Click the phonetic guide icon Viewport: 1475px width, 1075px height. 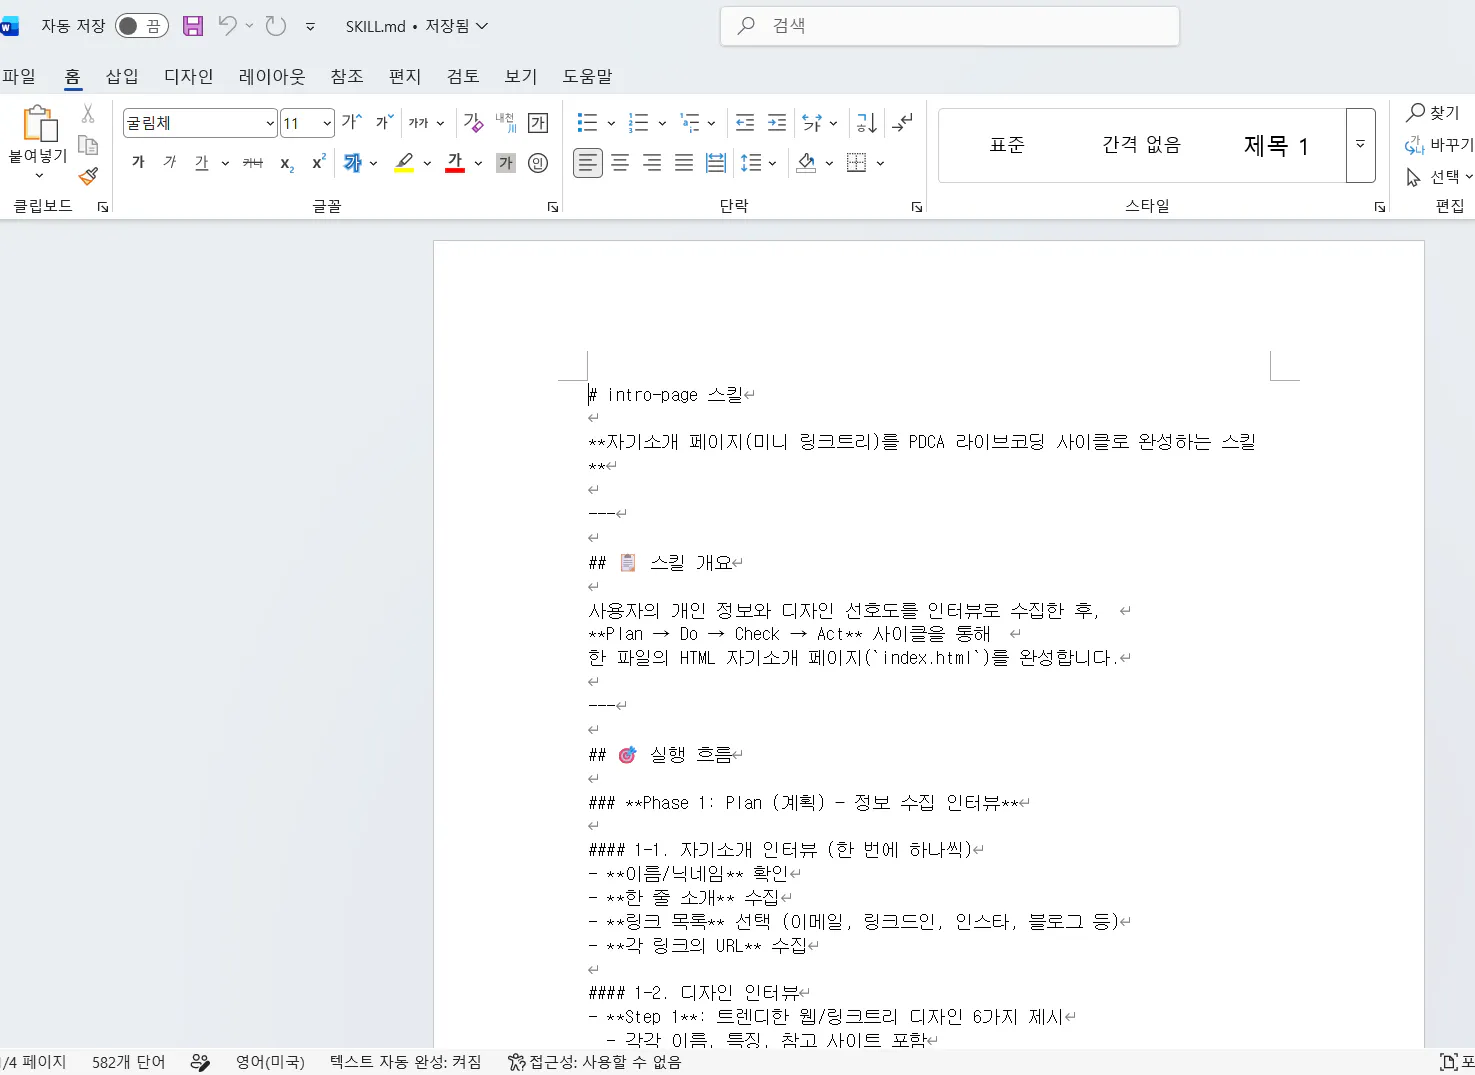[x=506, y=123]
